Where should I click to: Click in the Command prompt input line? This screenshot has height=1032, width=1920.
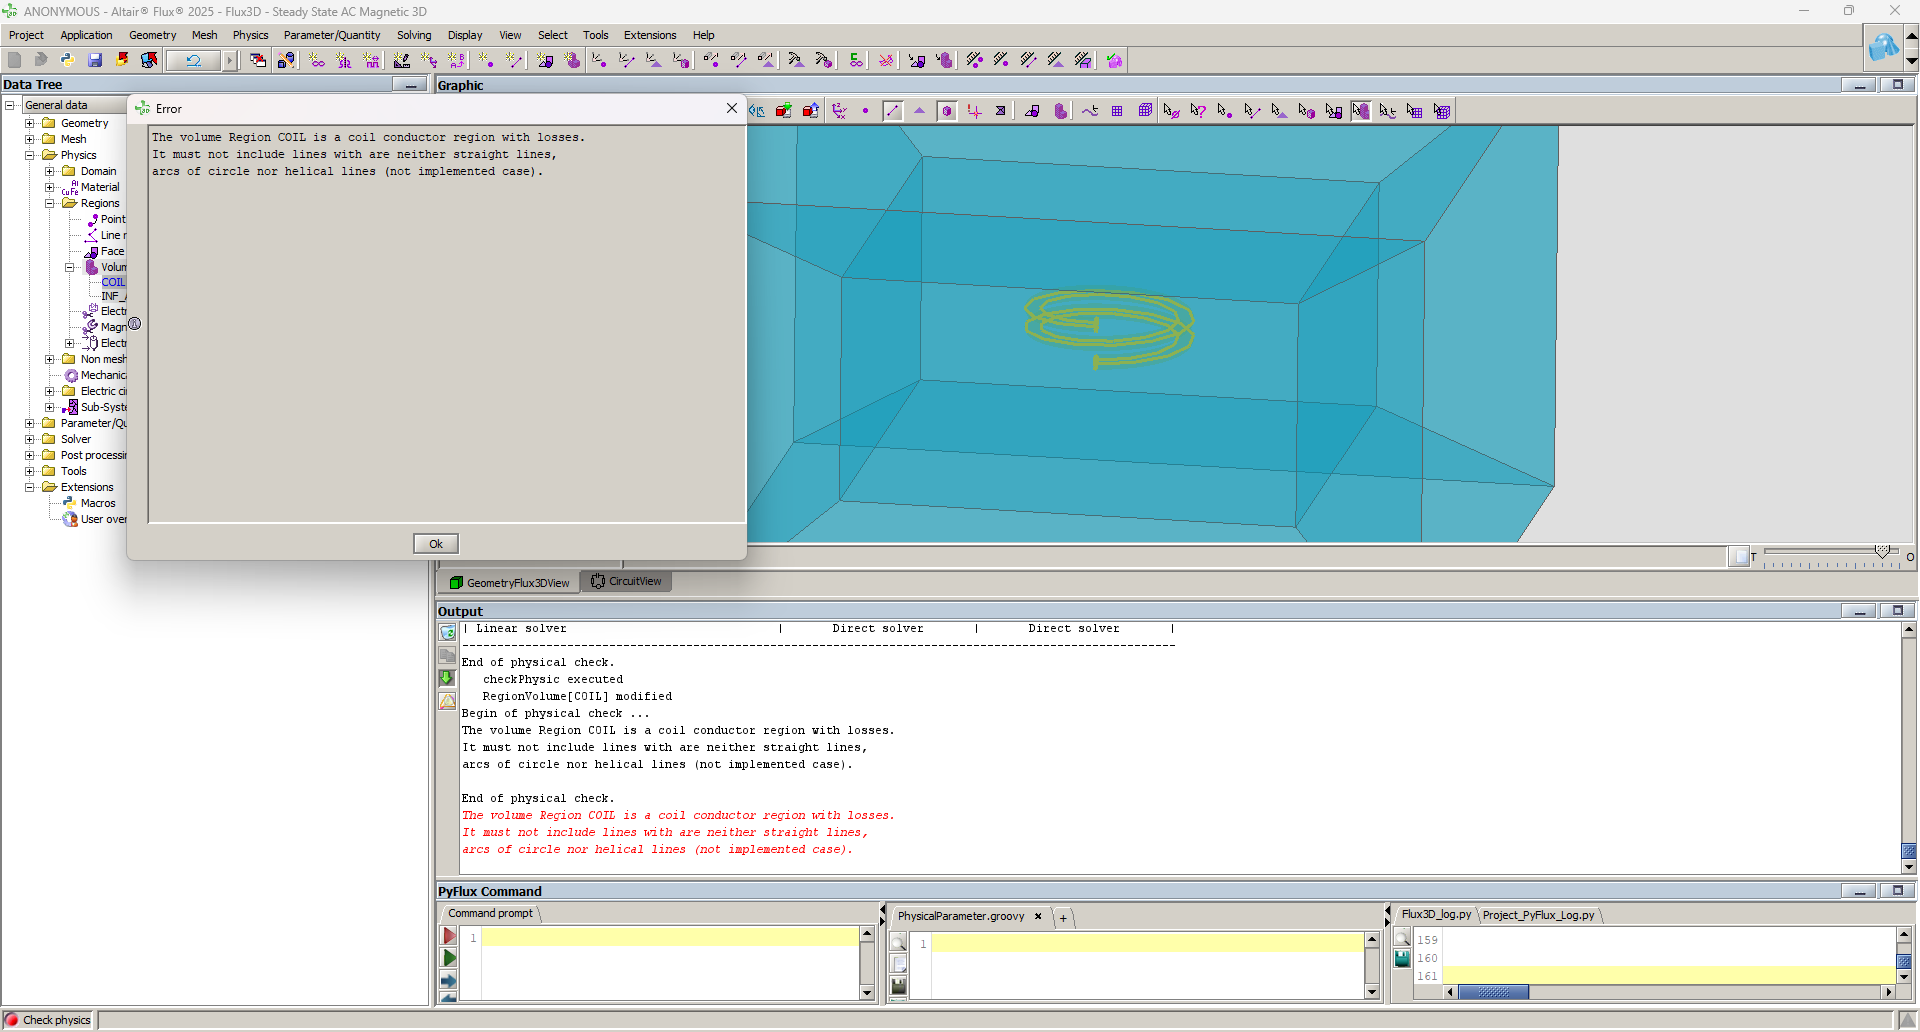click(669, 937)
